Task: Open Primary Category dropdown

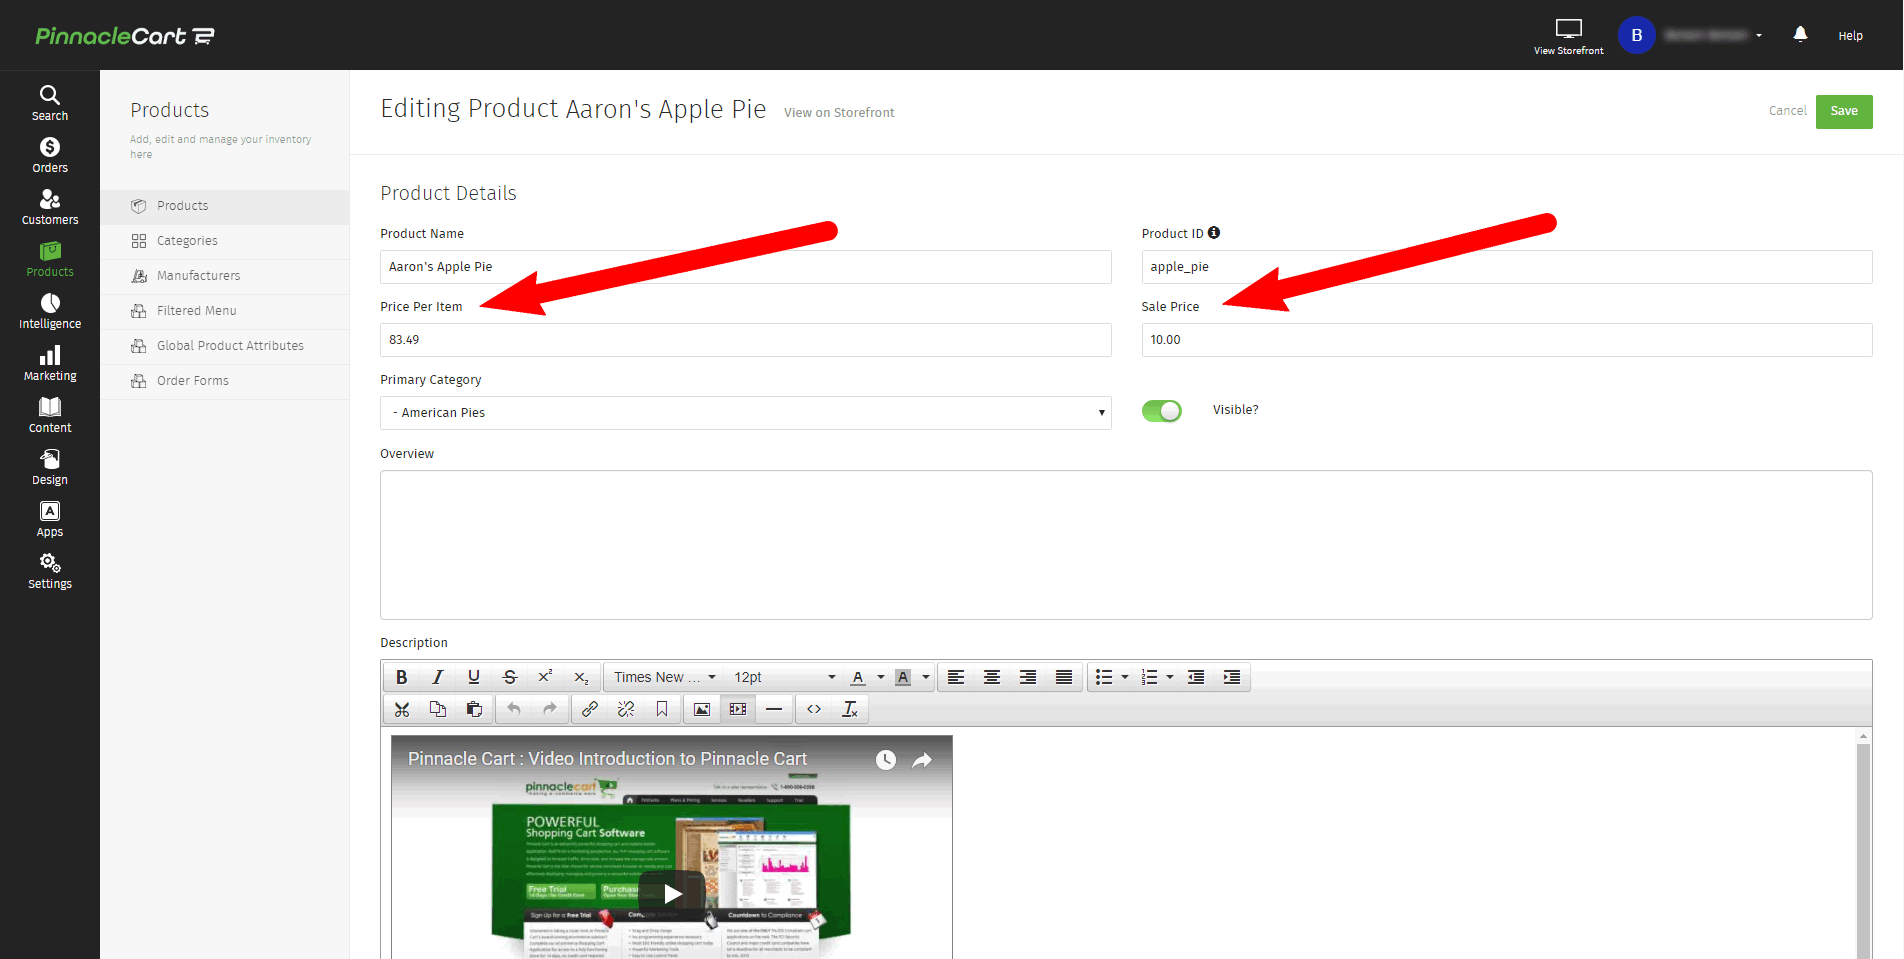Action: [x=745, y=413]
